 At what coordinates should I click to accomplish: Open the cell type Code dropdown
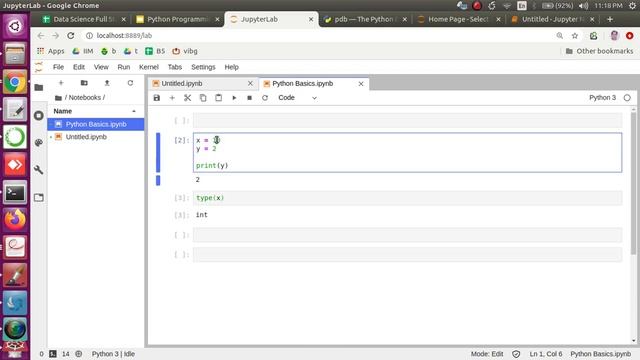[297, 98]
